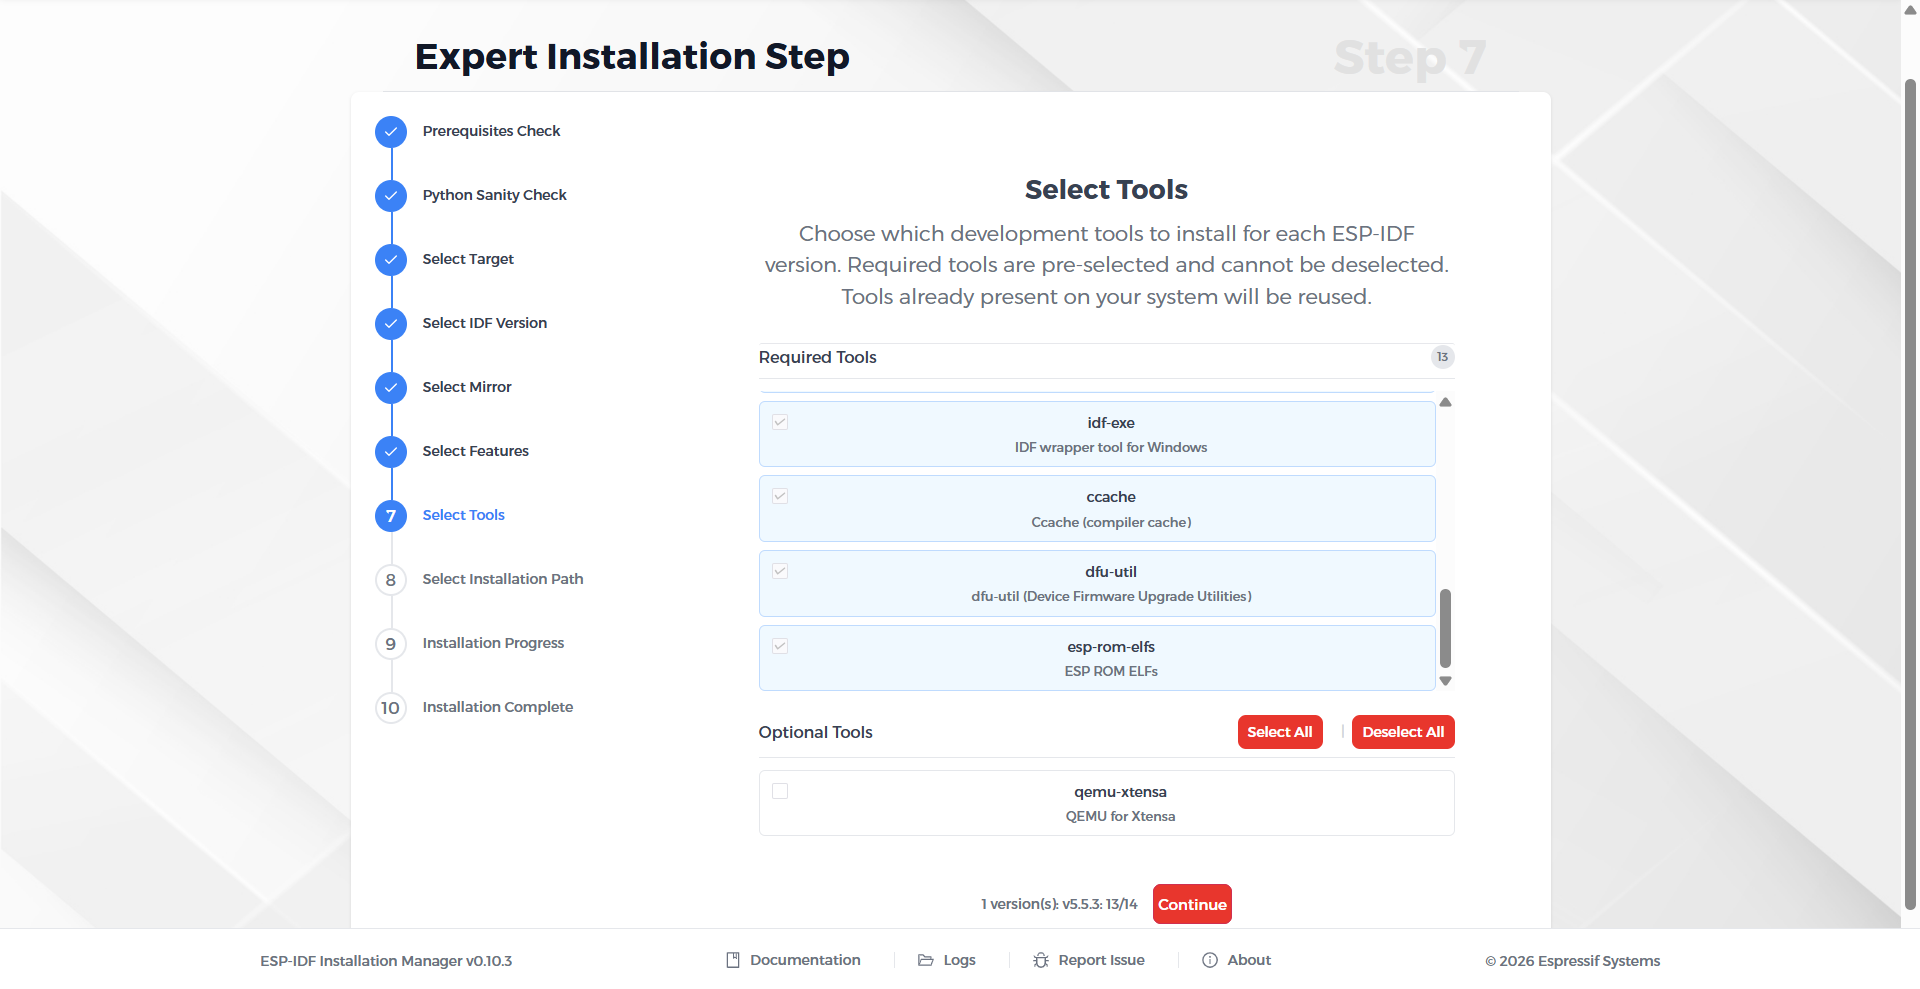Select the dfu-util tool card name
This screenshot has width=1920, height=989.
(1111, 572)
